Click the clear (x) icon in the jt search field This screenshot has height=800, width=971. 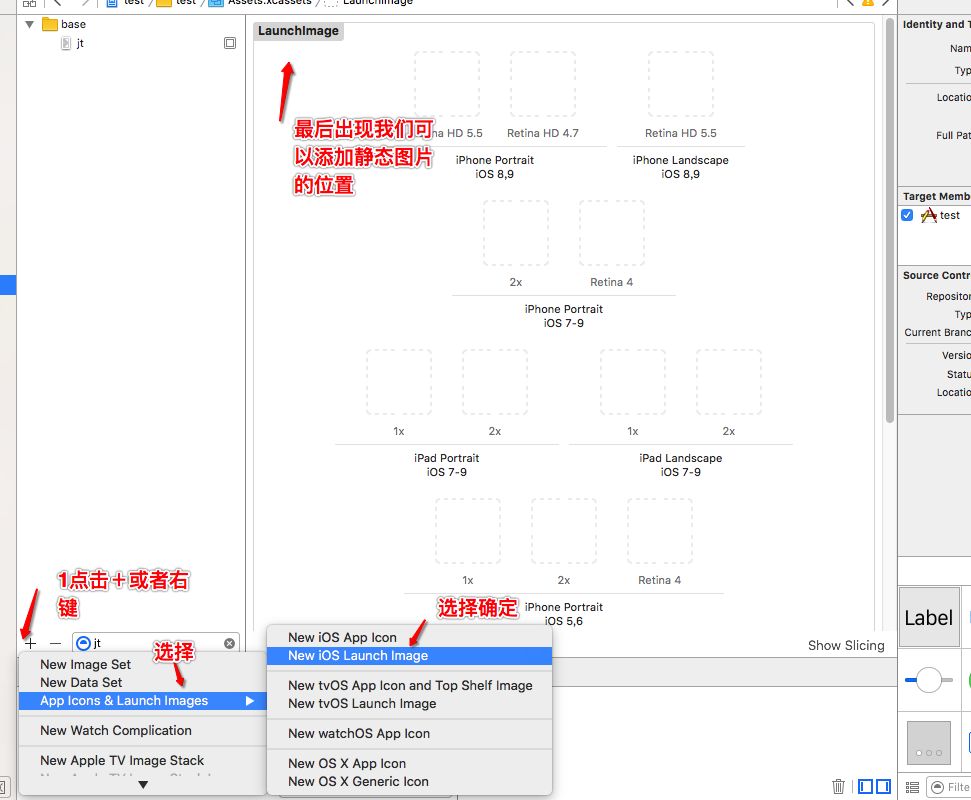tap(229, 644)
